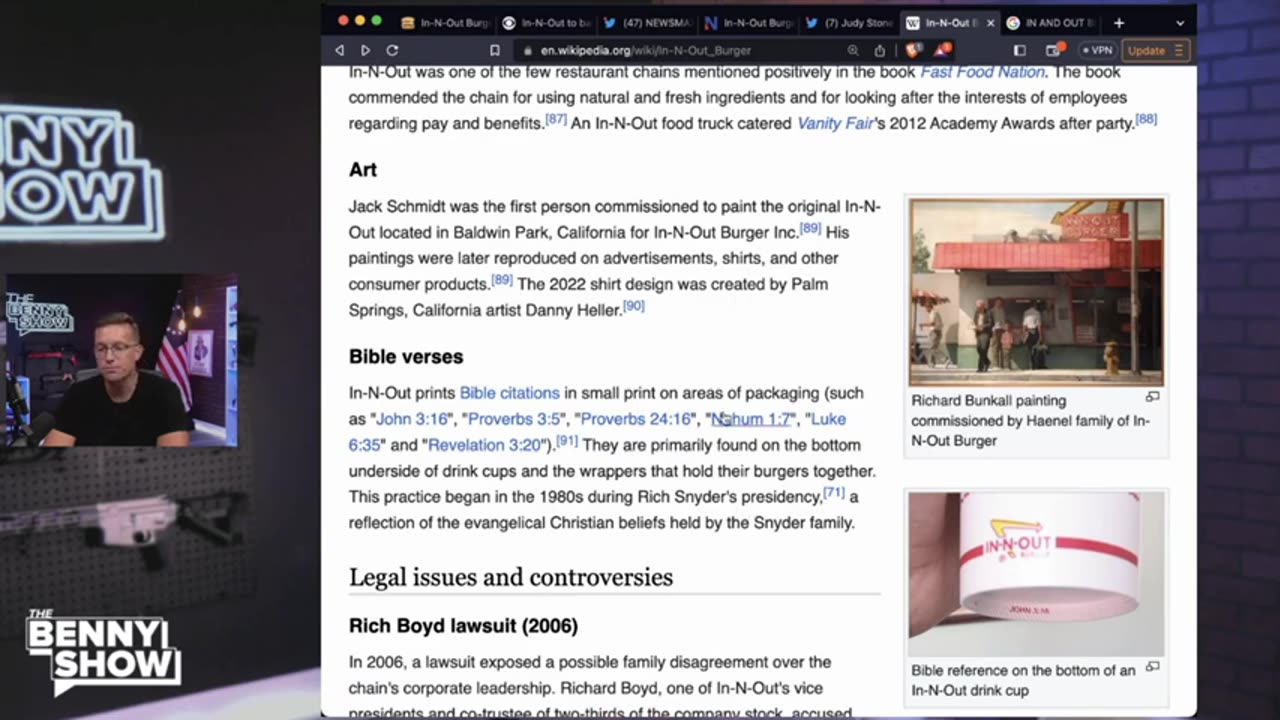Image resolution: width=1280 pixels, height=720 pixels.
Task: Click the lock icon beside the URL
Action: 527,50
